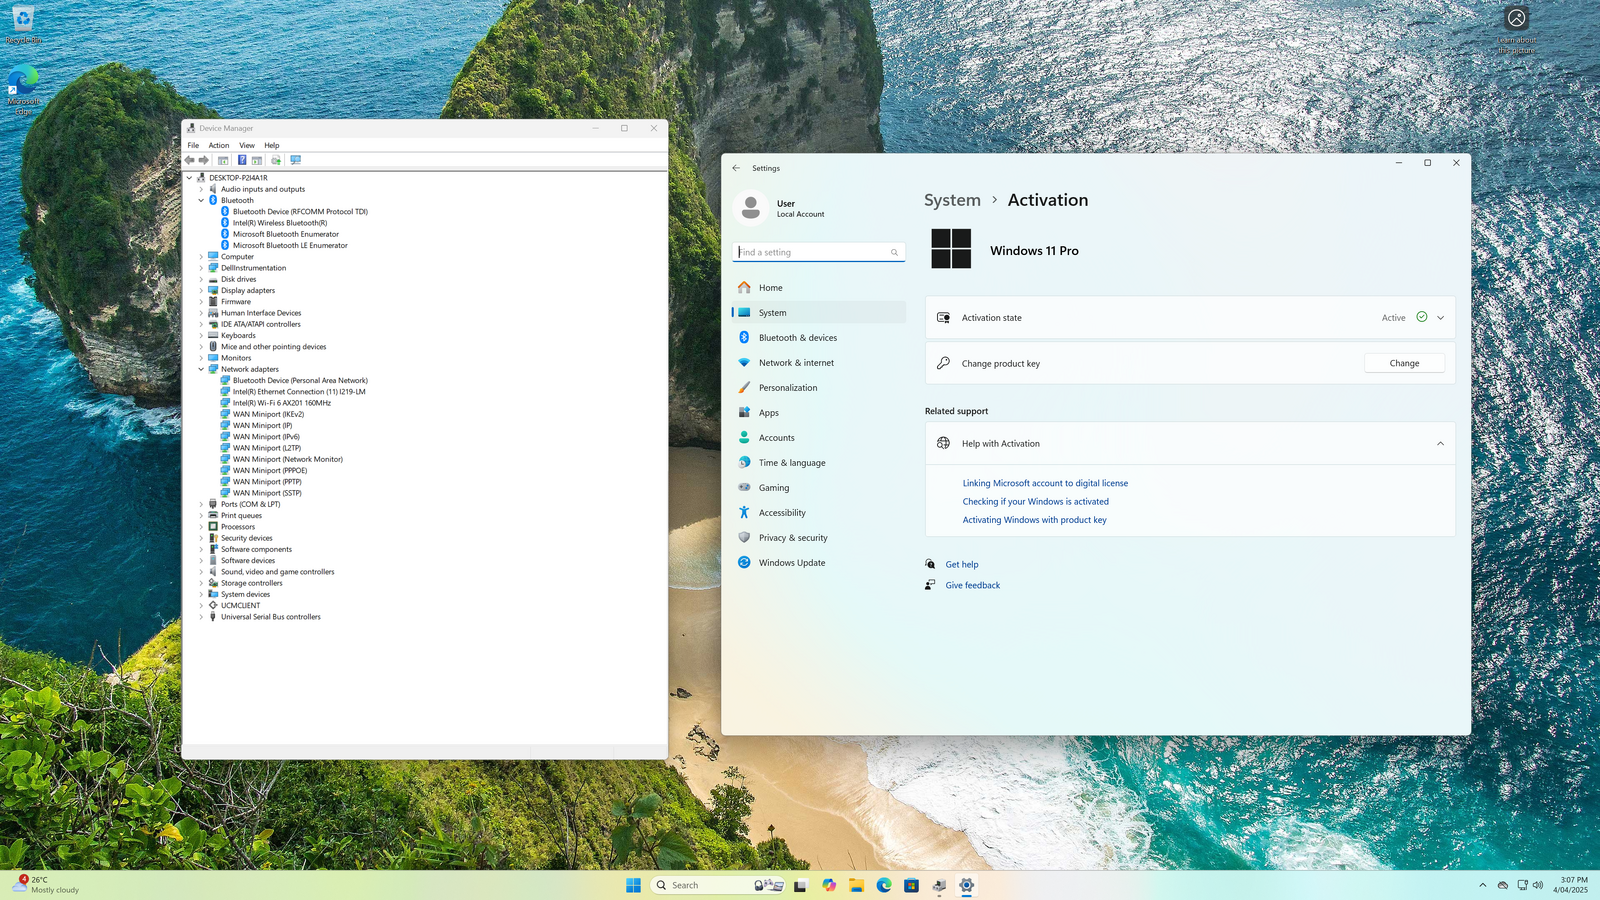1600x900 pixels.
Task: Open Accounts settings page
Action: coord(819,438)
